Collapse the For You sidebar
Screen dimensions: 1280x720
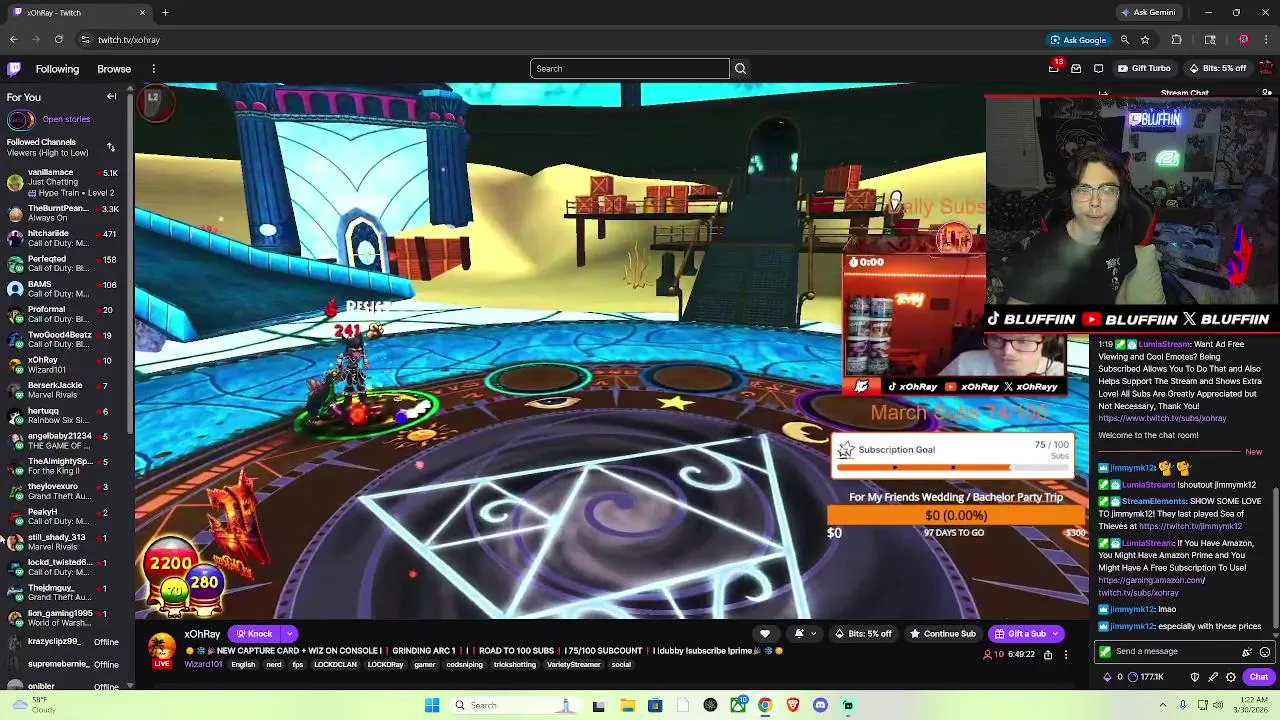pos(112,97)
